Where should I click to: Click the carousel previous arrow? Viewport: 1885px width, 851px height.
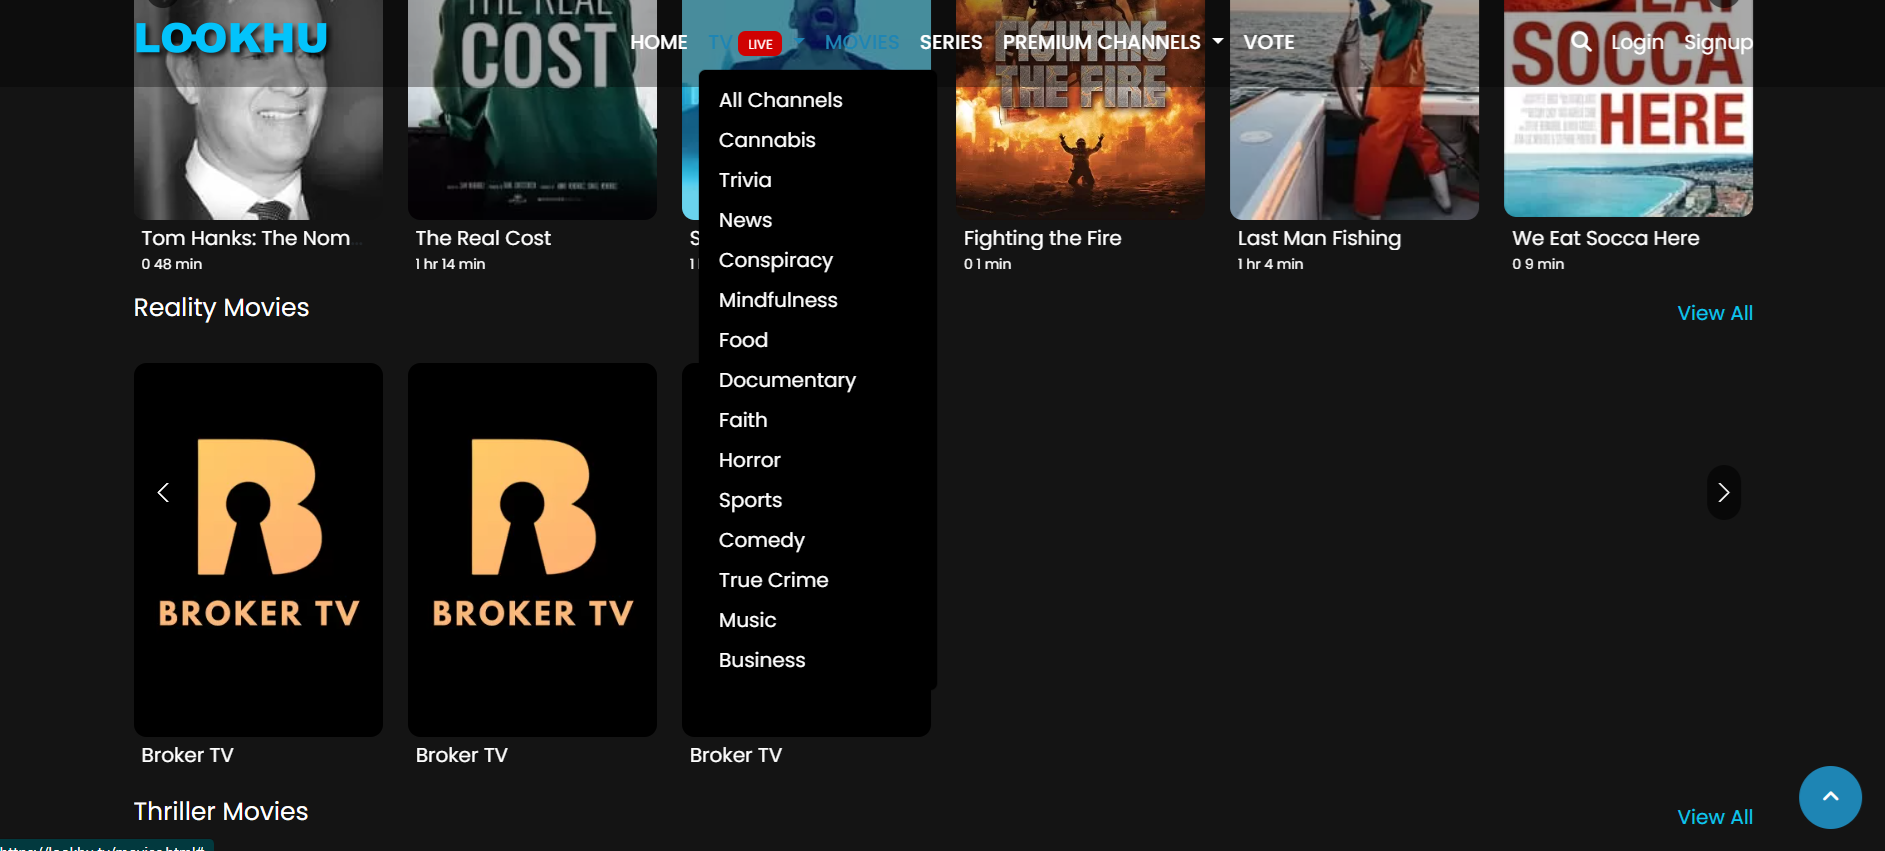click(163, 492)
